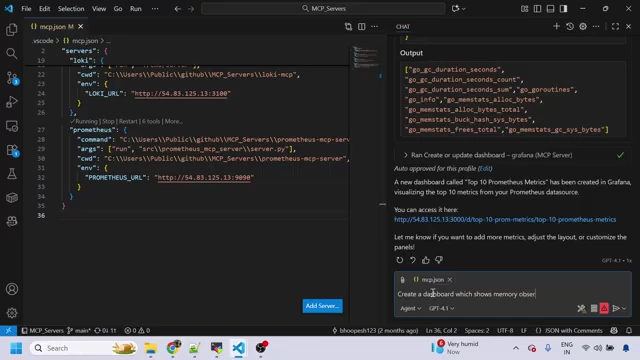Open Run and Debug view
This screenshot has width=640, height=360.
tap(11, 102)
